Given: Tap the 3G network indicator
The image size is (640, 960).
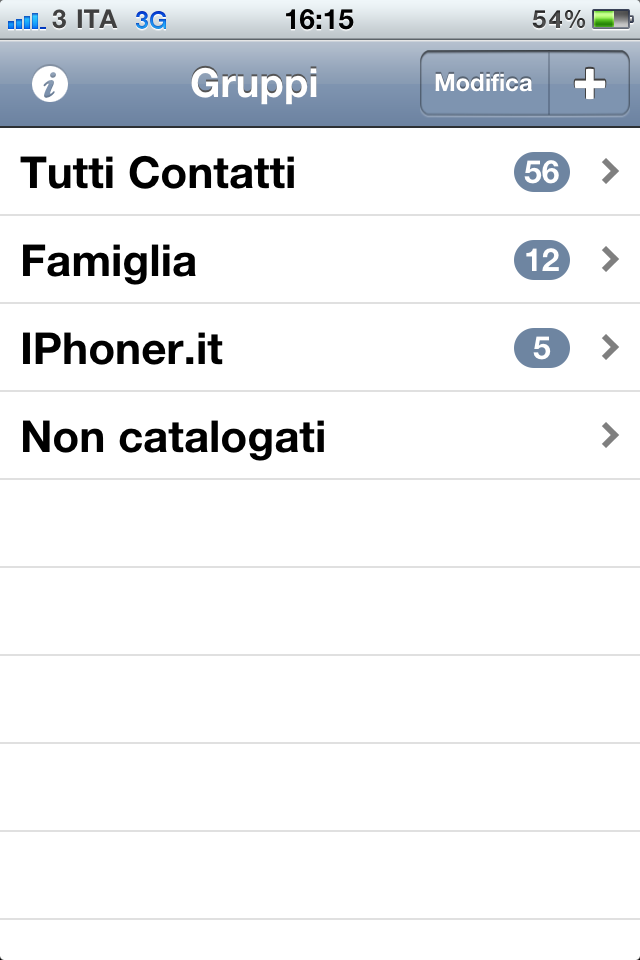Looking at the screenshot, I should point(151,20).
